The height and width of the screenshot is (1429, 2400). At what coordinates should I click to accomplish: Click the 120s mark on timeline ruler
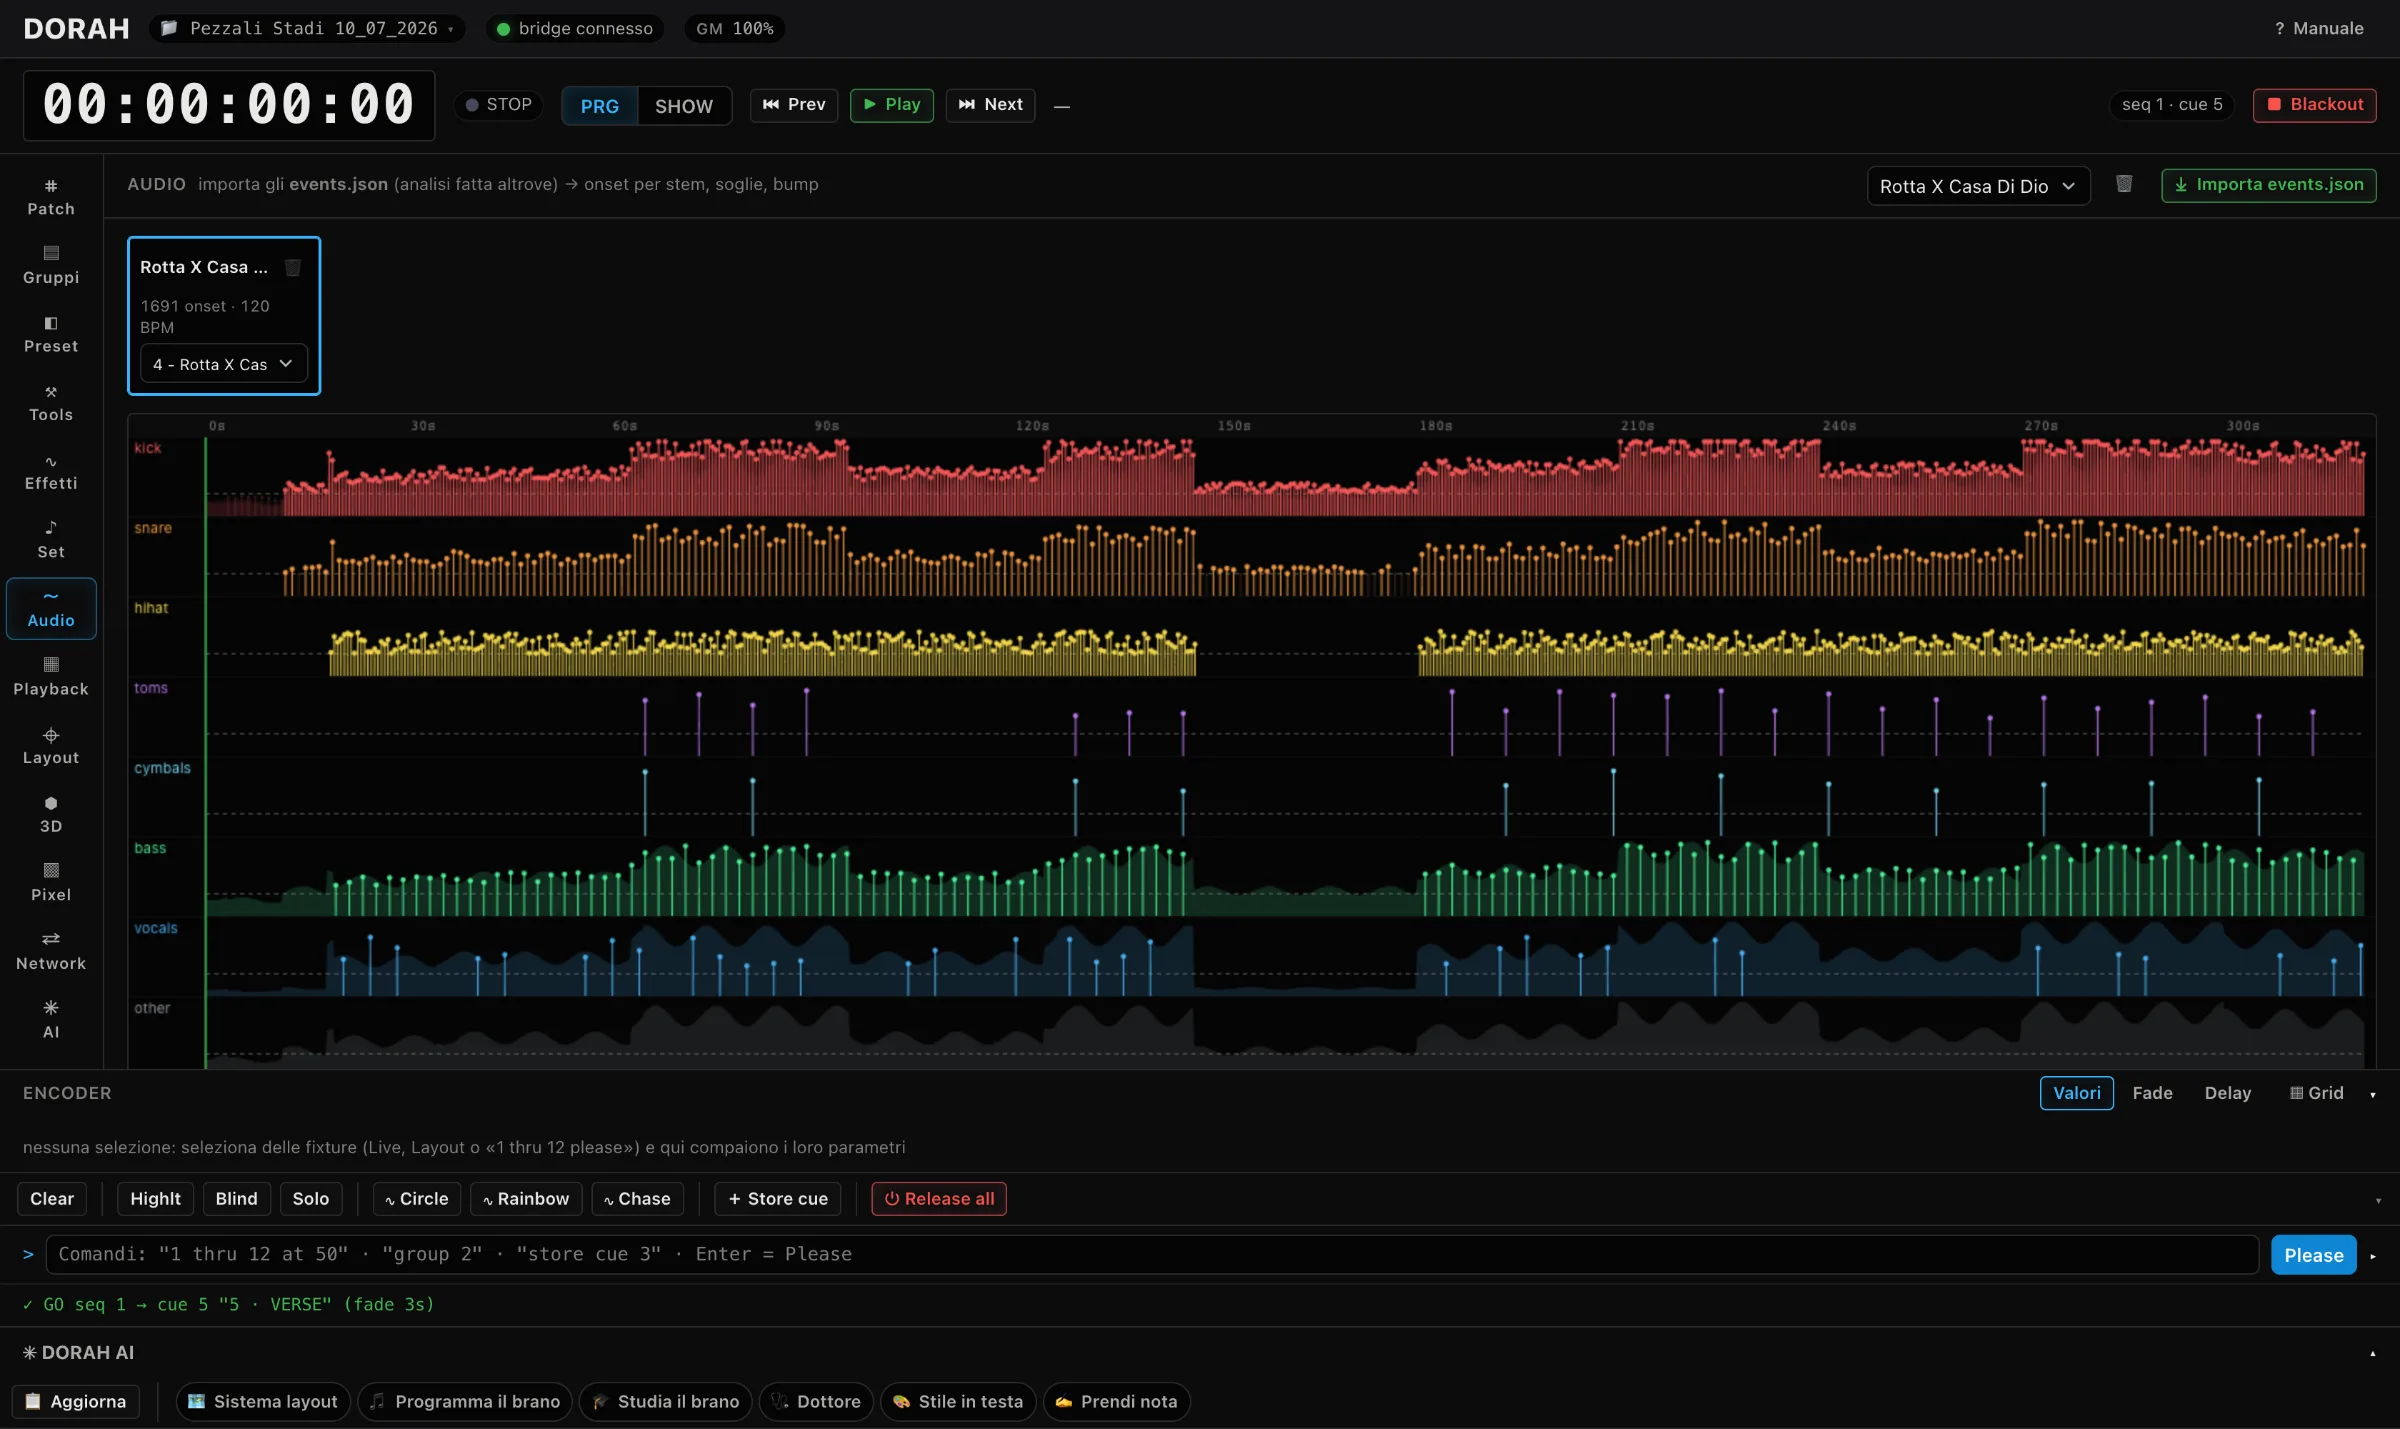pos(1032,426)
